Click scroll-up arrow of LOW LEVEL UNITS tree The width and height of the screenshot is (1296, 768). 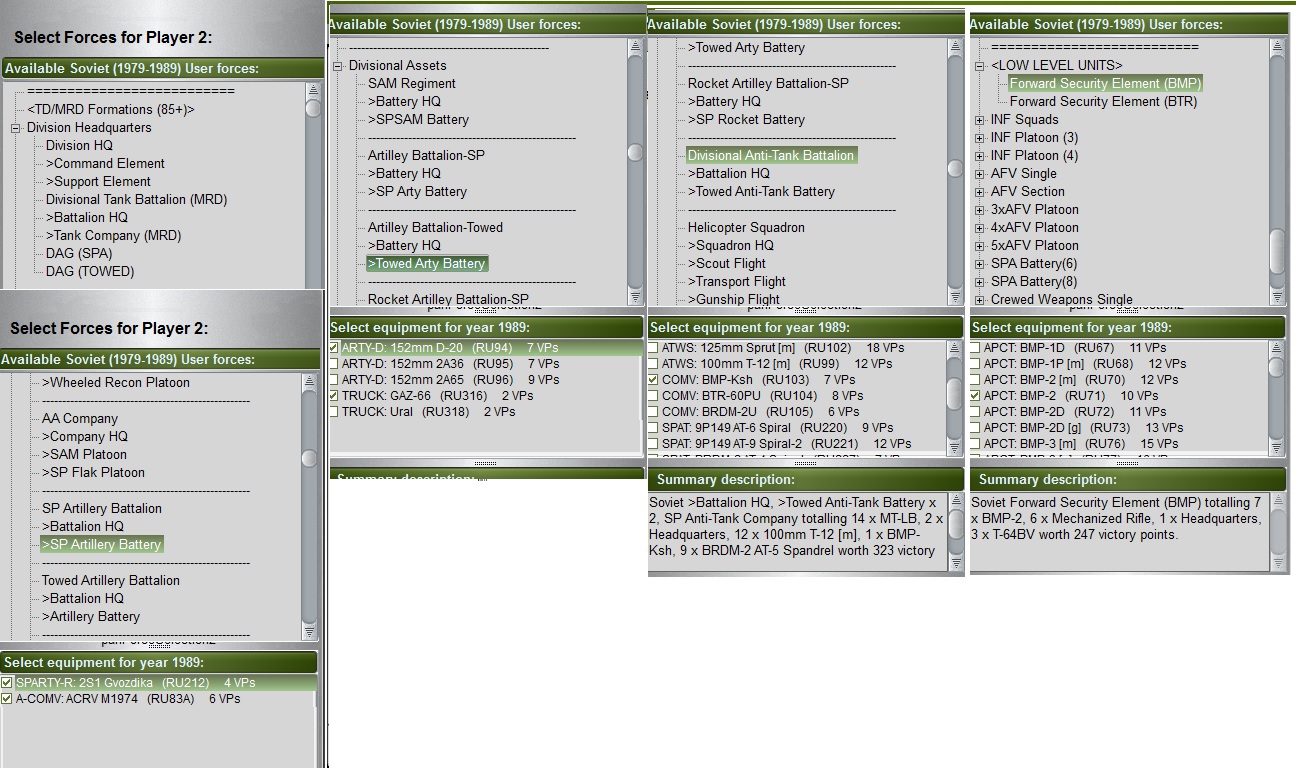(x=1277, y=47)
